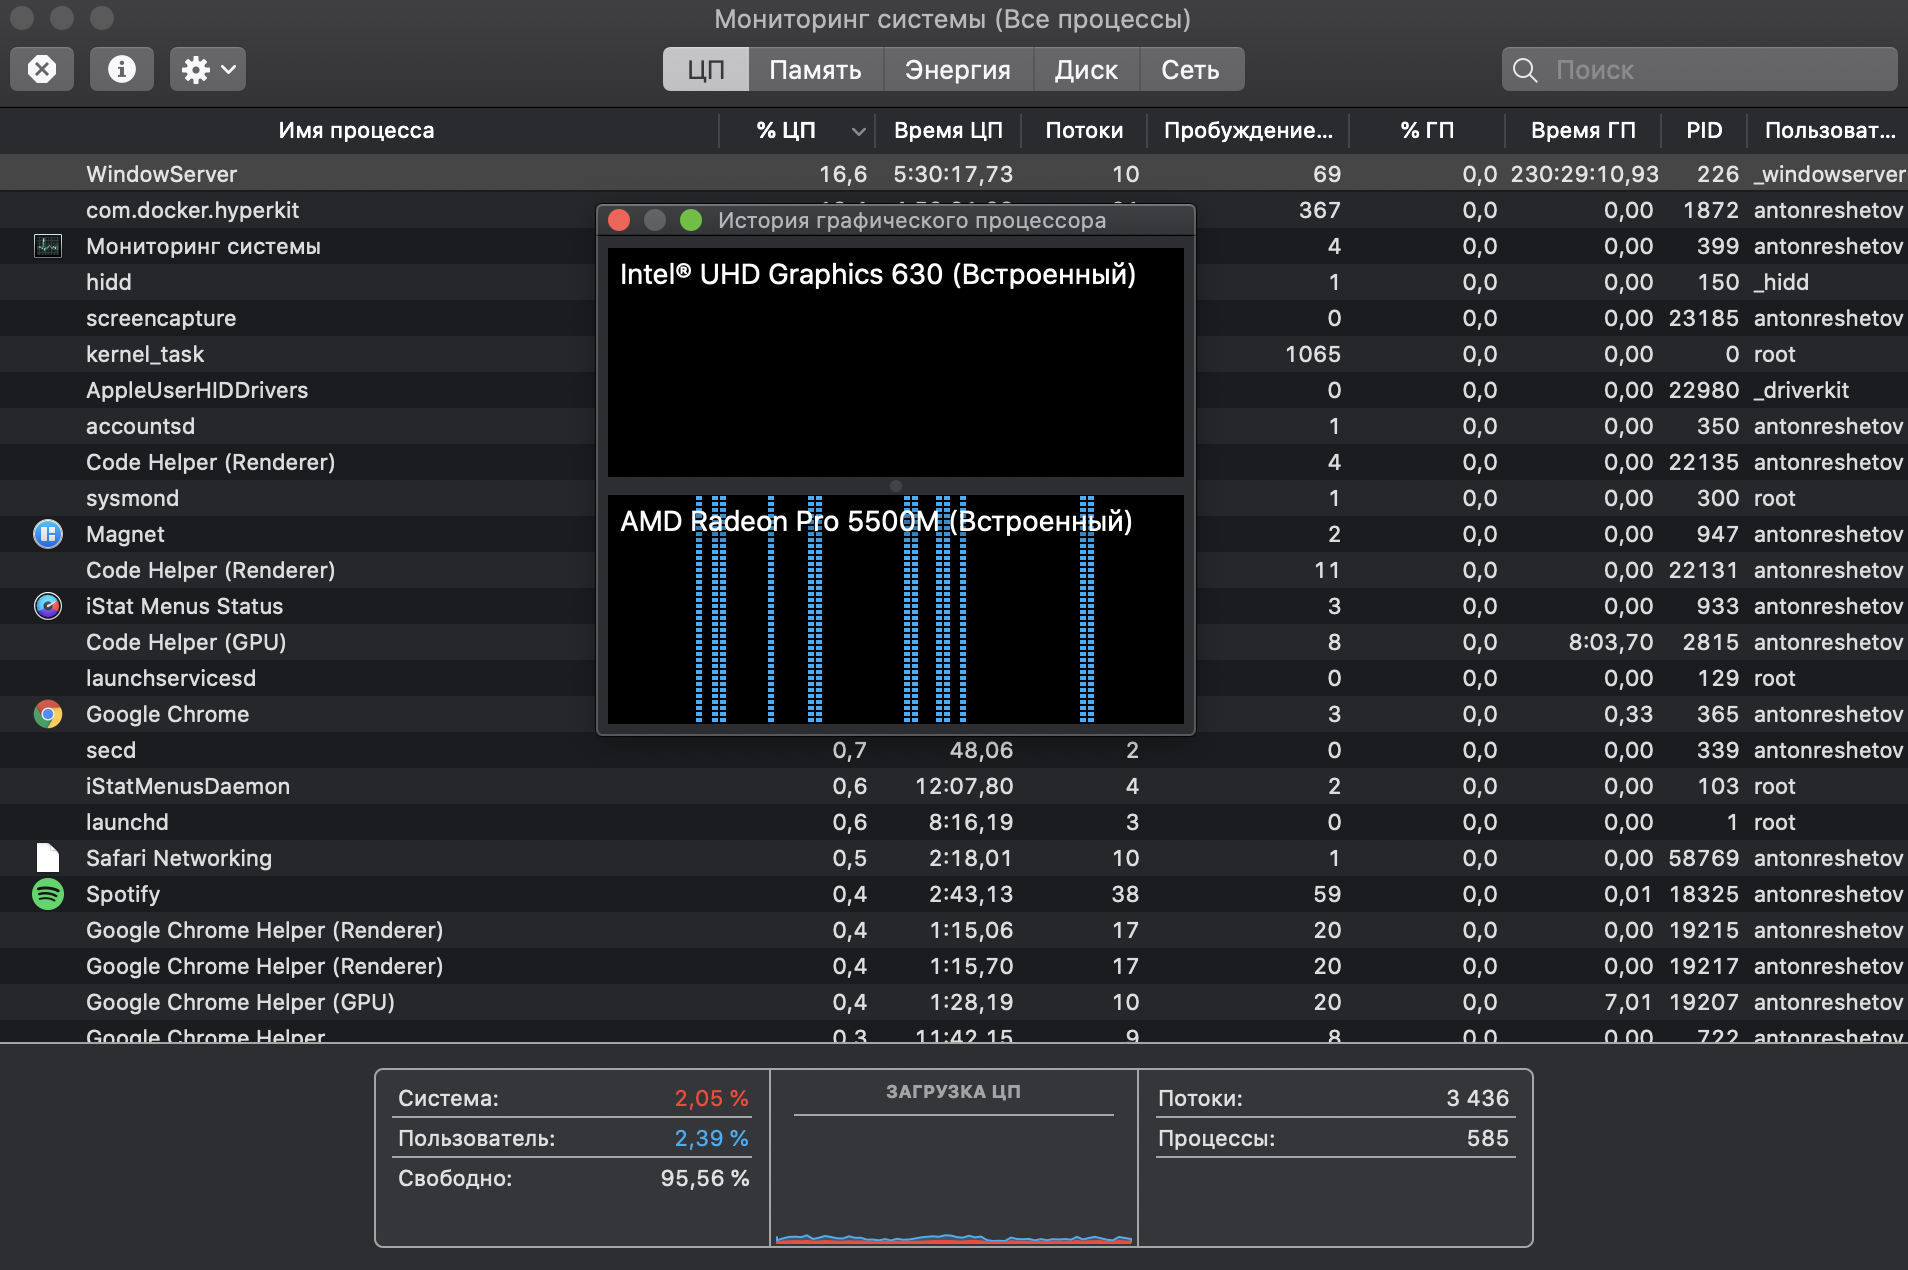Click the Свободно value 95,56 %
Screen dimensions: 1908x1270
click(705, 1178)
